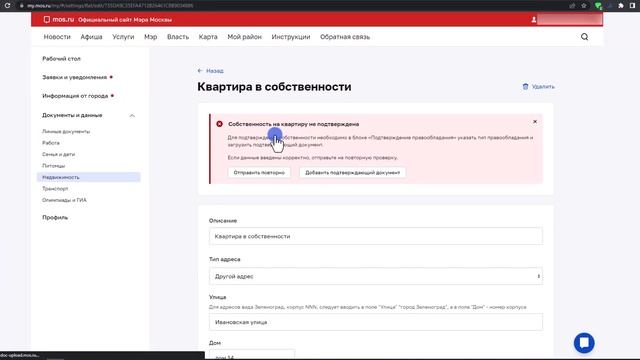Select Питомцы in the sidebar
This screenshot has height=360, width=640.
(53, 166)
